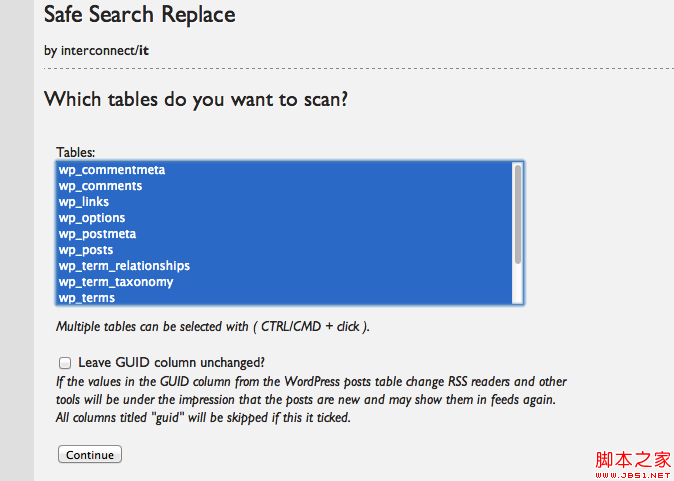Screen dimensions: 674x481
Task: Click the wp_posts table entry
Action: 86,250
